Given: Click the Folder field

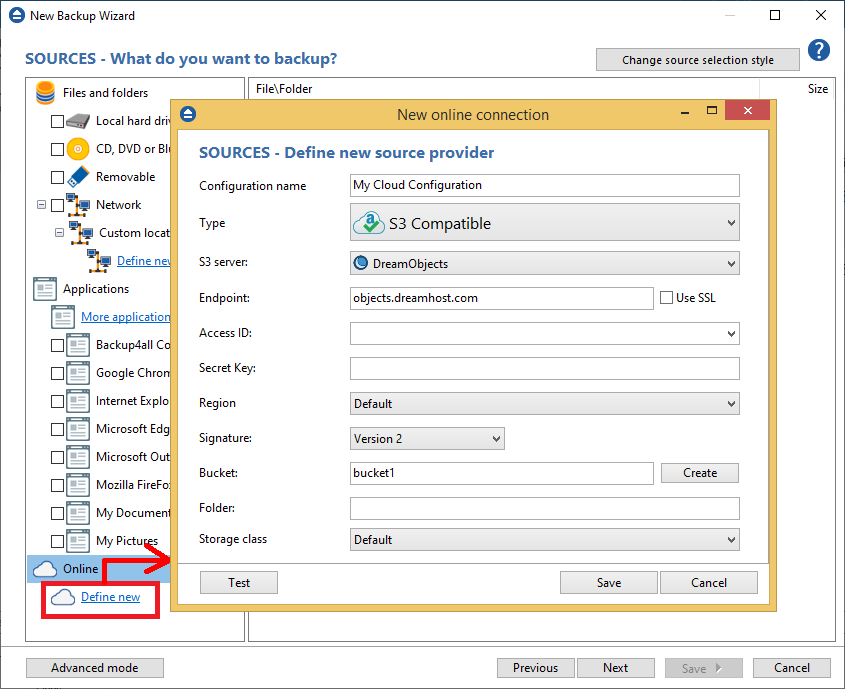Looking at the screenshot, I should pos(545,508).
